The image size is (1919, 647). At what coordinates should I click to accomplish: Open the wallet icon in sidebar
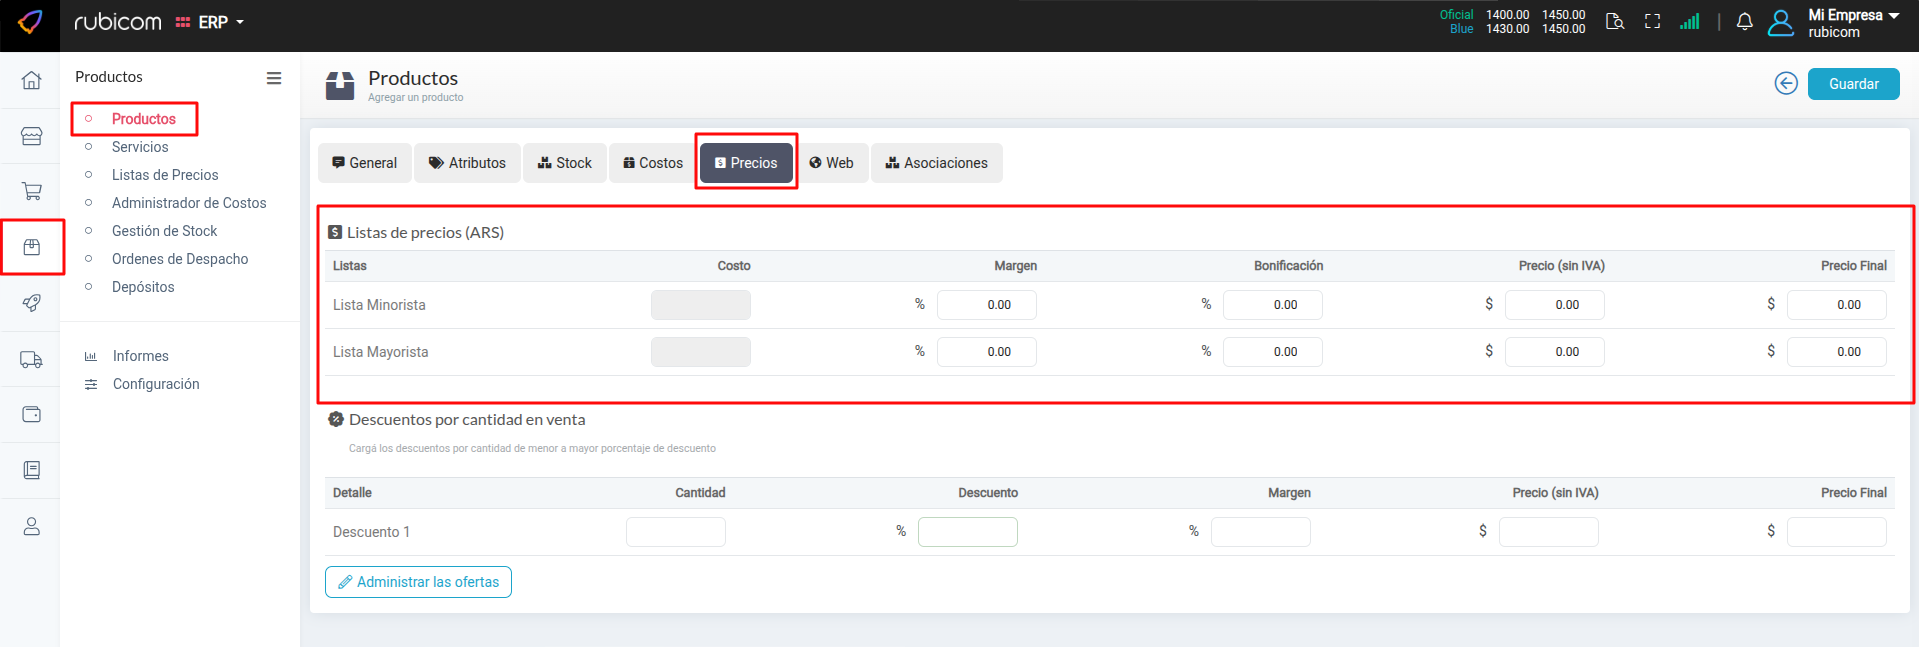pos(31,414)
